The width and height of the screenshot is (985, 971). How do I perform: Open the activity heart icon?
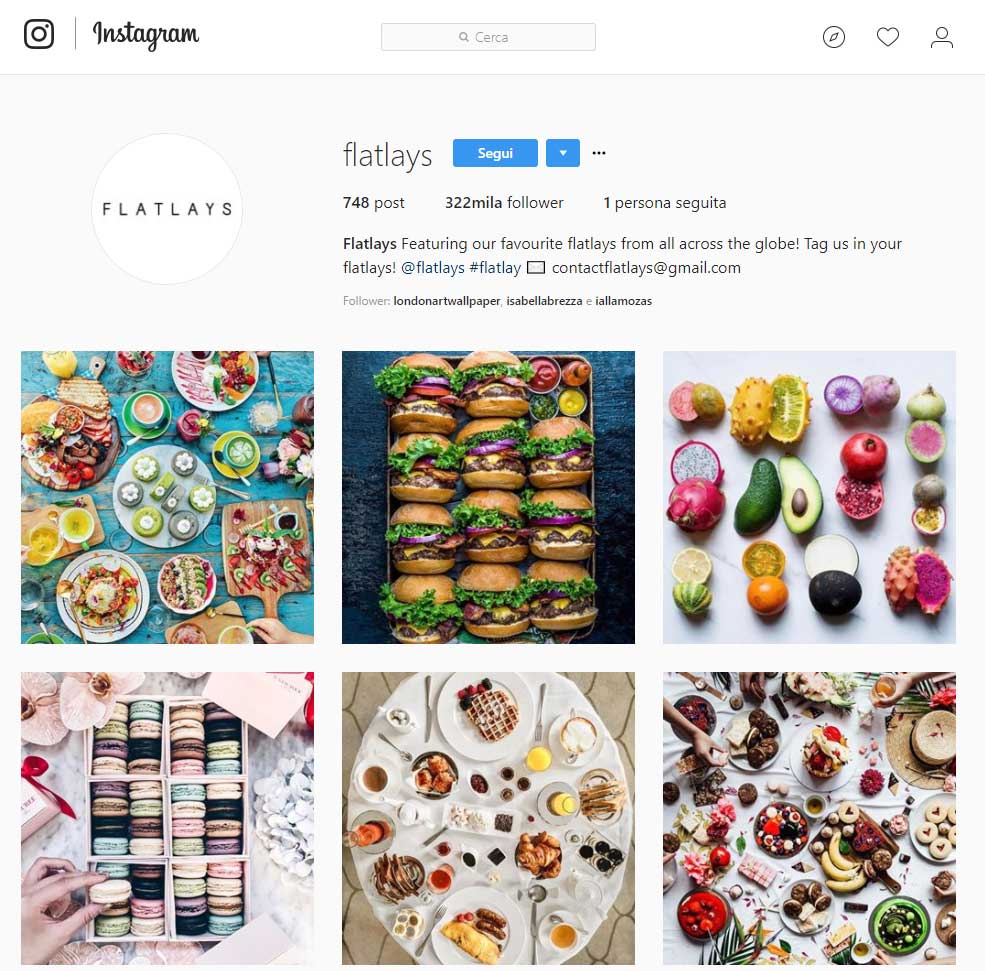pos(888,37)
